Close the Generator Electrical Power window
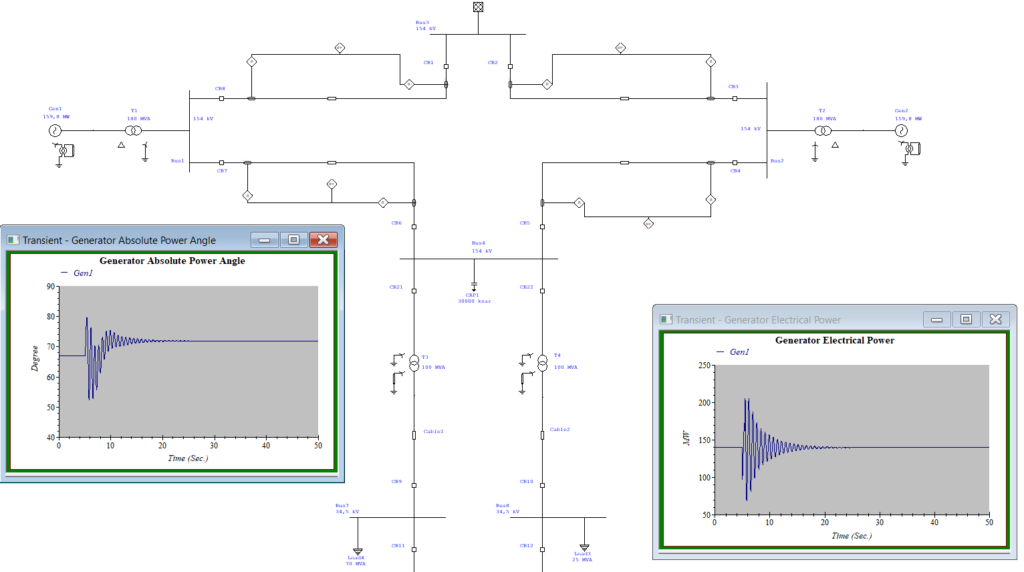This screenshot has width=1024, height=572. click(x=996, y=319)
